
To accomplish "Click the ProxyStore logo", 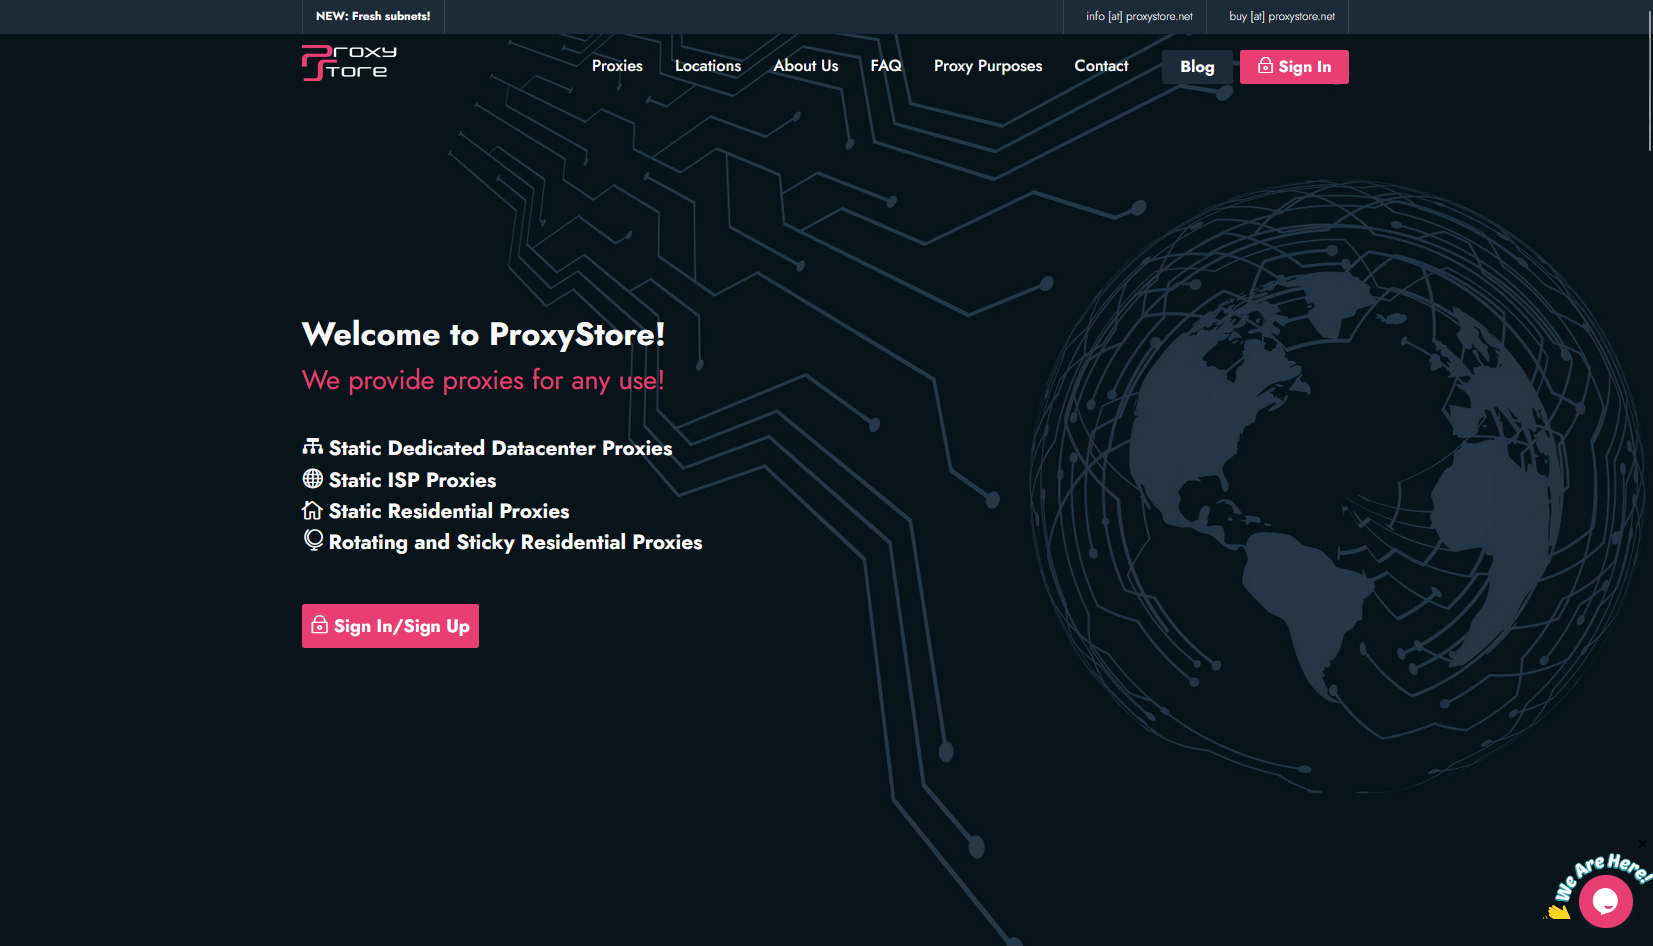I will (349, 63).
